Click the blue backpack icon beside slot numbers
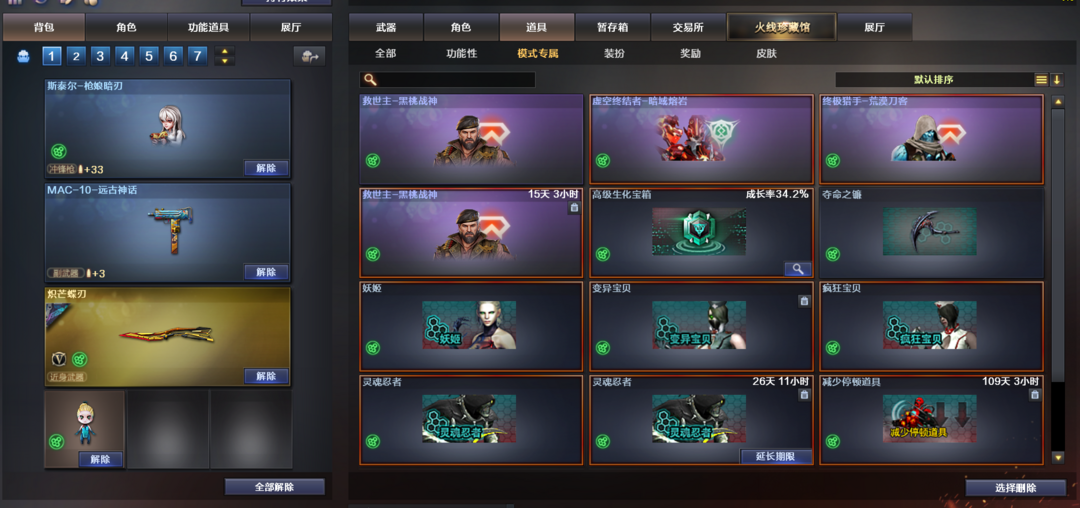The image size is (1080, 508). tap(23, 56)
